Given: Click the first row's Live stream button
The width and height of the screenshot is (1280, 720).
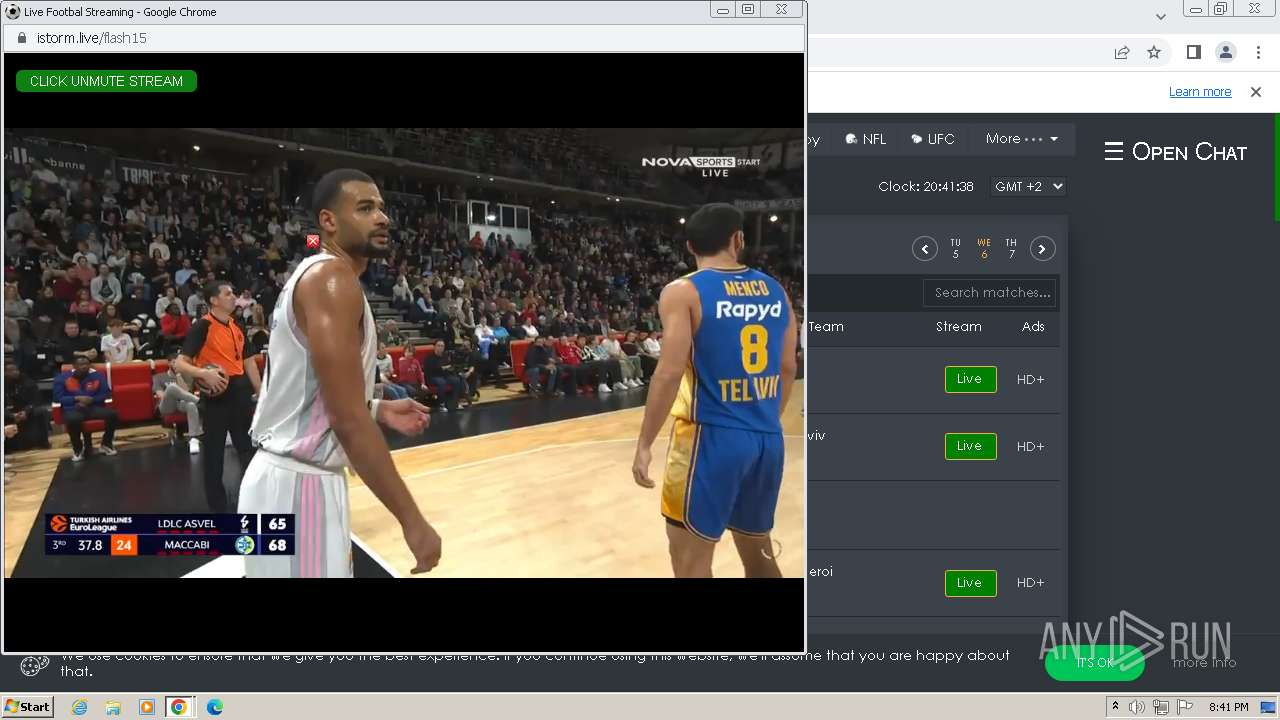Looking at the screenshot, I should point(970,379).
